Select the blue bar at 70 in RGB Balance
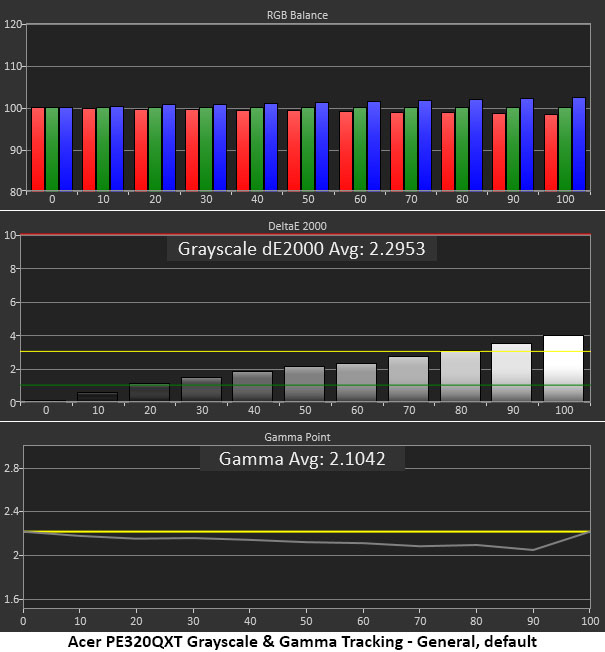Viewport: 605px width, 652px height. (x=425, y=146)
